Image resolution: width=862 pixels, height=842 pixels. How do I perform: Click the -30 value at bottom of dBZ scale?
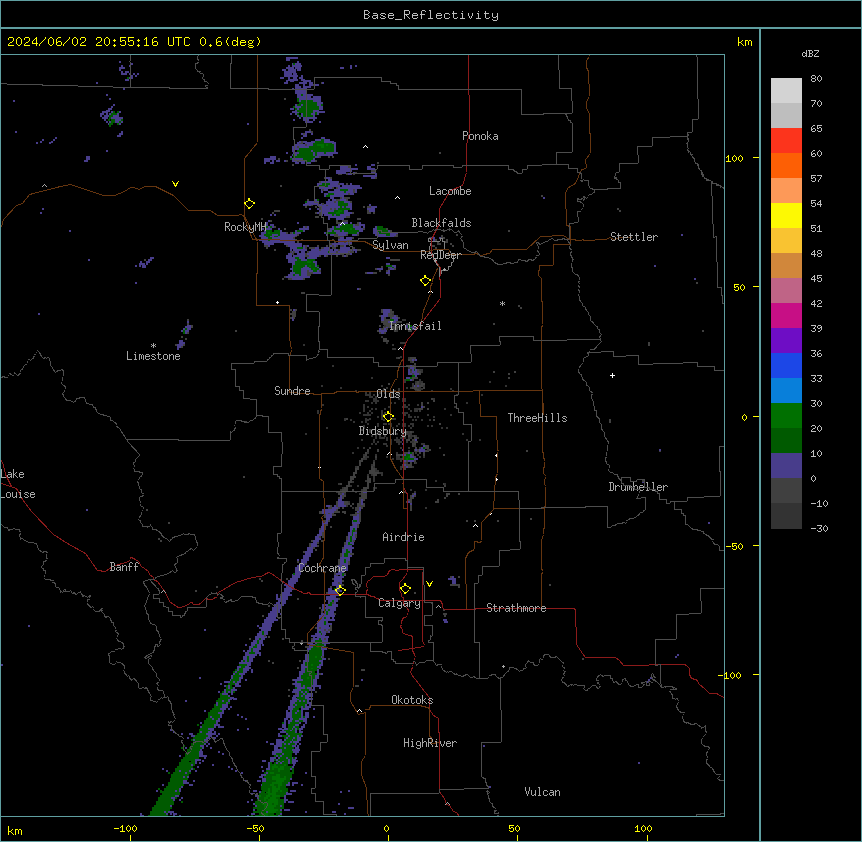(x=819, y=528)
